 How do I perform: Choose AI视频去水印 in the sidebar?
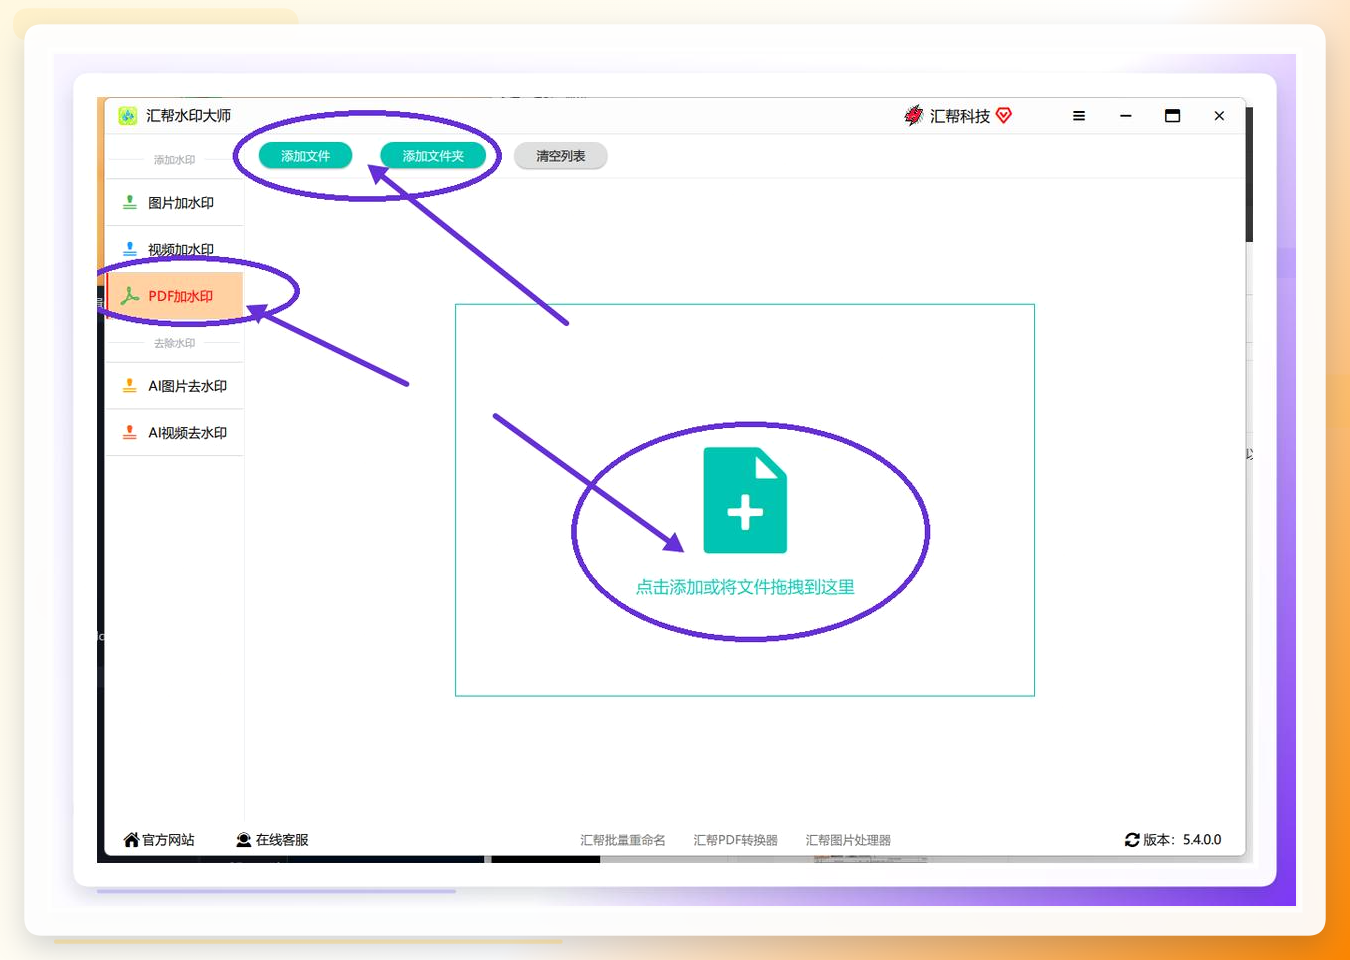click(x=175, y=433)
